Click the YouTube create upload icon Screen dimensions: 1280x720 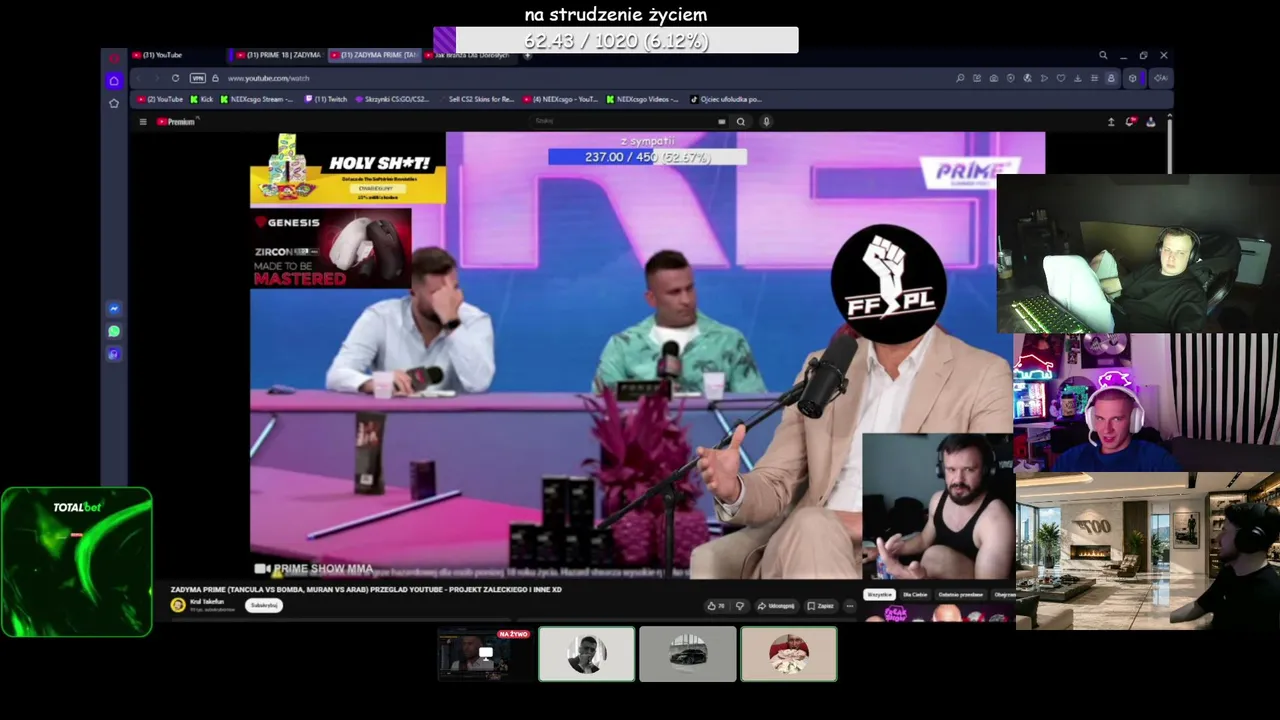pyautogui.click(x=1111, y=122)
